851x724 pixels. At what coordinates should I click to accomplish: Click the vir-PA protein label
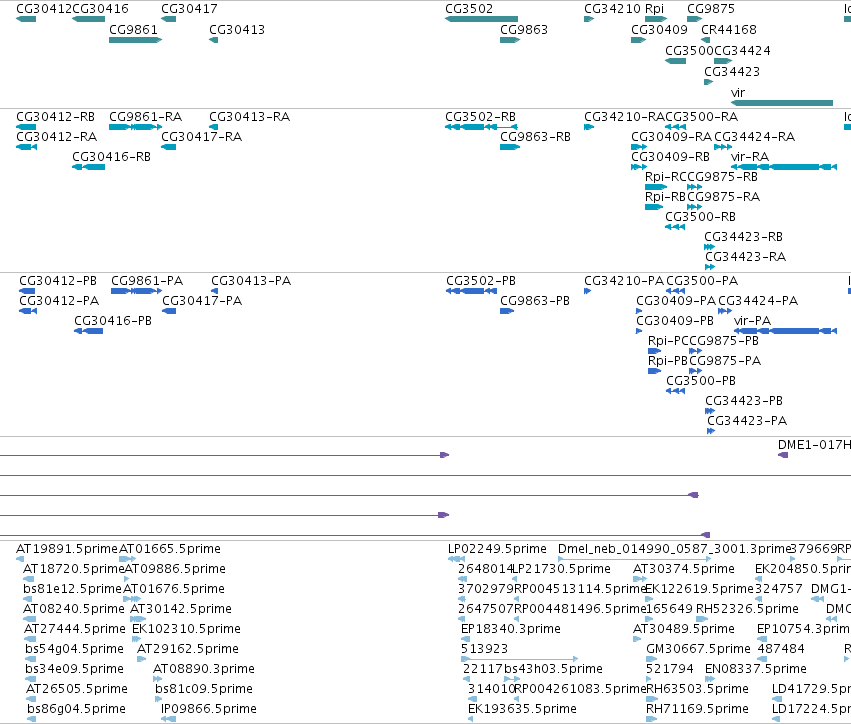(752, 321)
